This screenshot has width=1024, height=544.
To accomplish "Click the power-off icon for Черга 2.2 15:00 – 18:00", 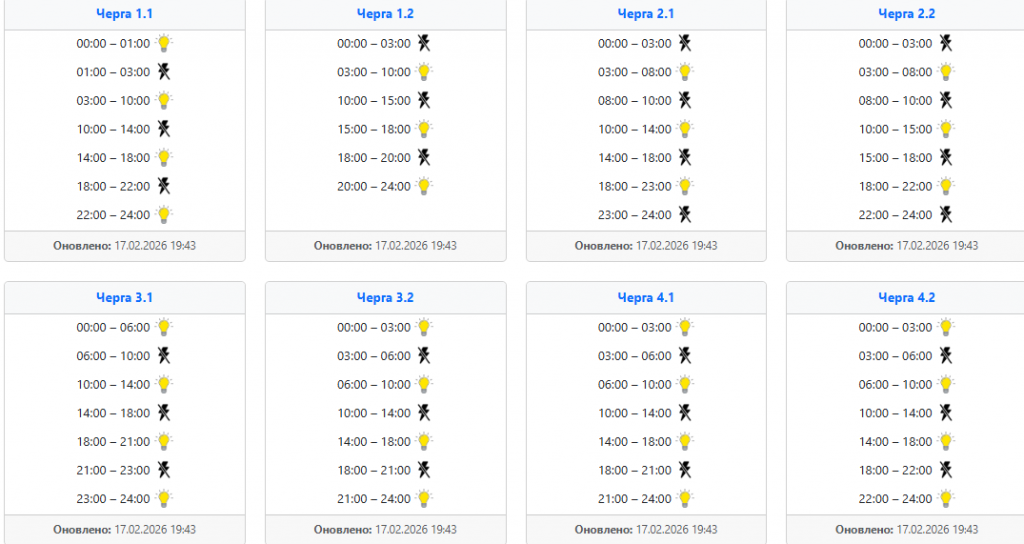I will 946,157.
